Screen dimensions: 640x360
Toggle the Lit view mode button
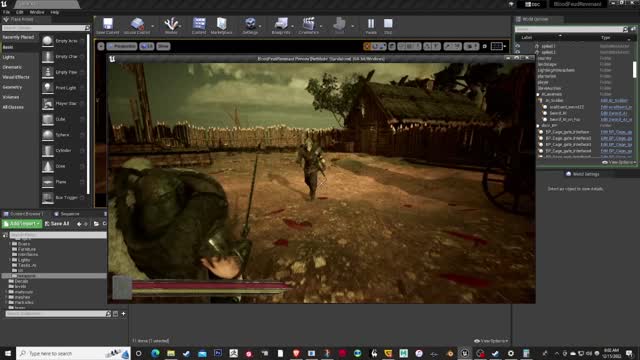click(147, 46)
